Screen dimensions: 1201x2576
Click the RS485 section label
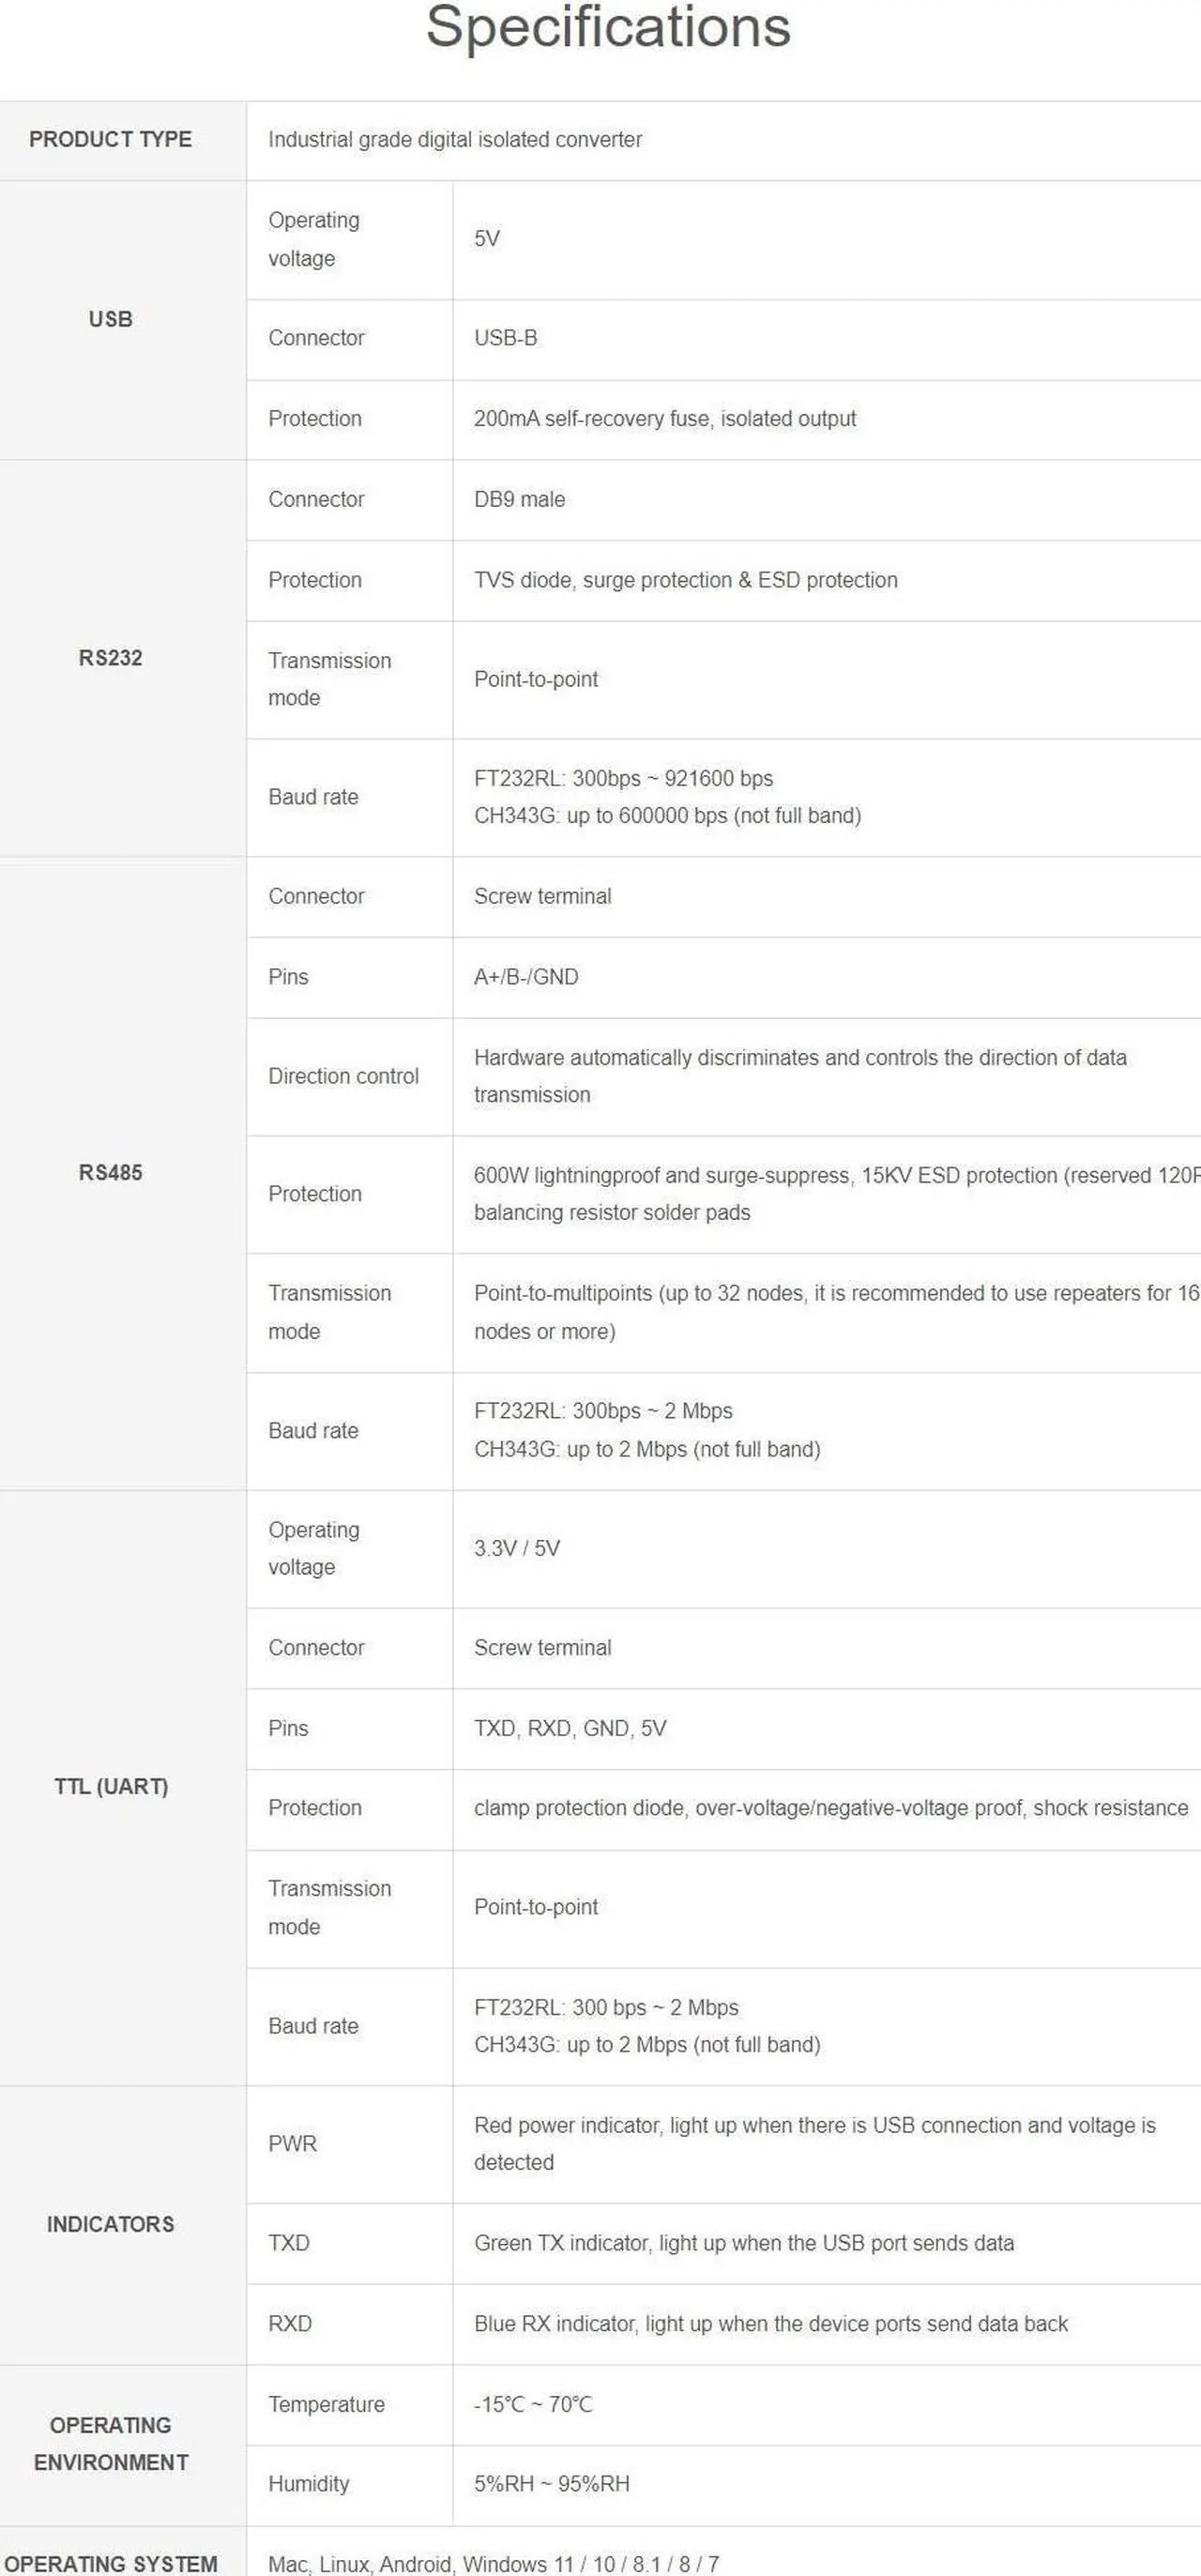click(110, 1172)
